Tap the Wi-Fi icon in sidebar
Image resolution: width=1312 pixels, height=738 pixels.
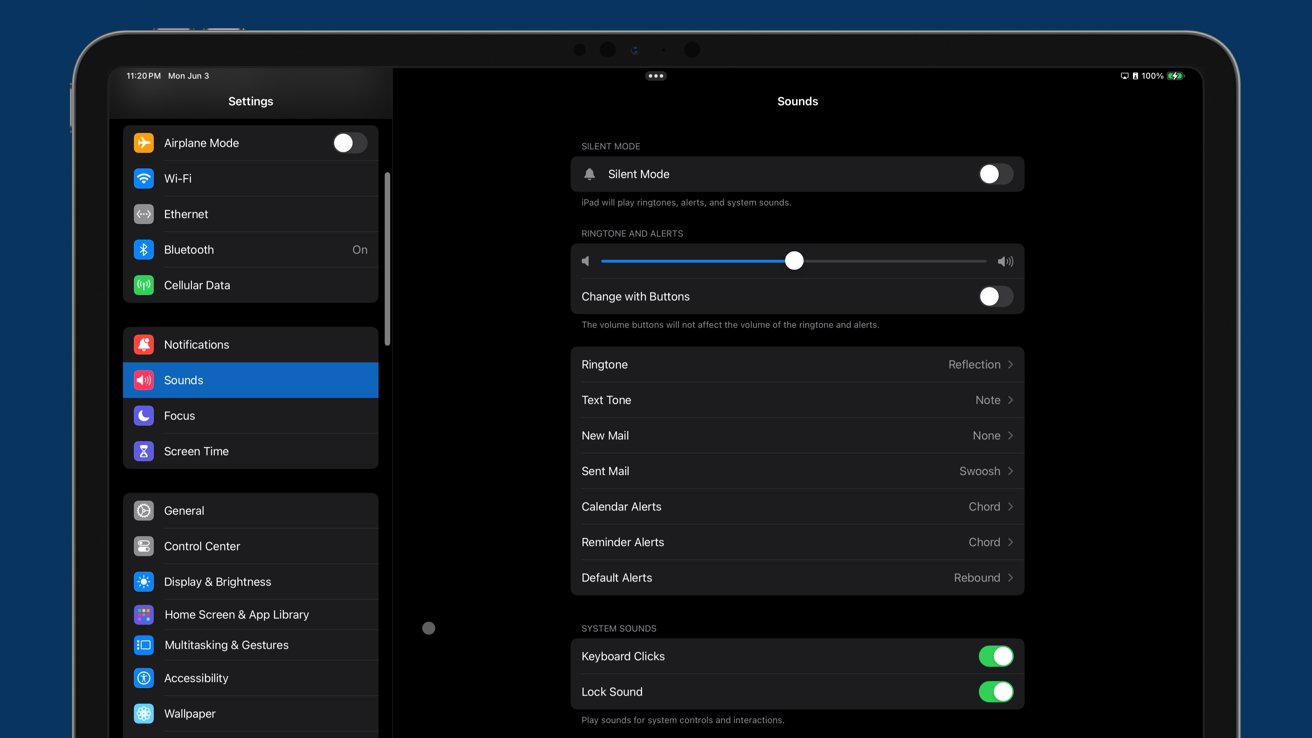click(144, 179)
